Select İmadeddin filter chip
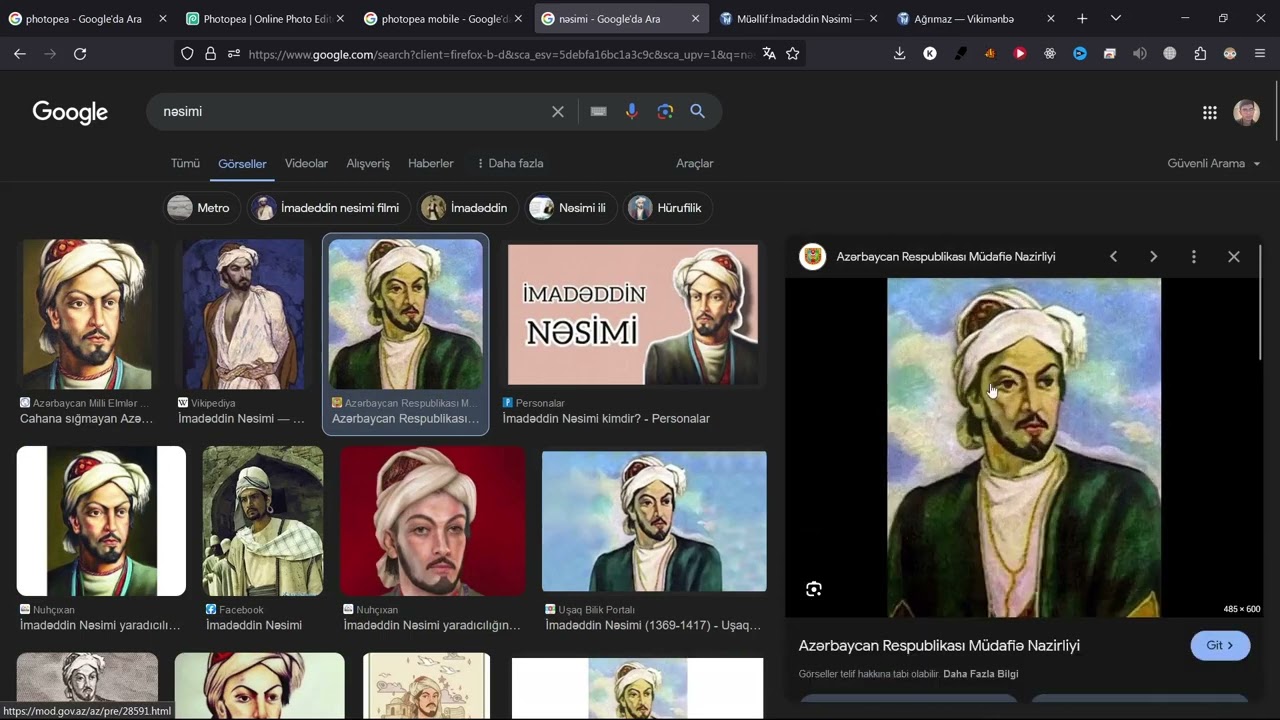The width and height of the screenshot is (1280, 720). [468, 208]
